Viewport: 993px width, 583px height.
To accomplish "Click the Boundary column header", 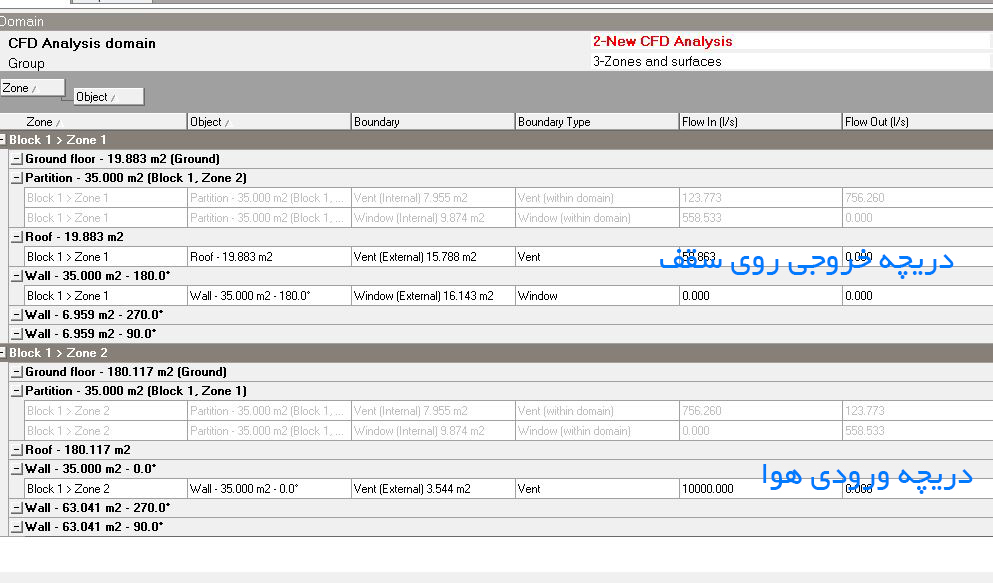I will click(x=433, y=122).
